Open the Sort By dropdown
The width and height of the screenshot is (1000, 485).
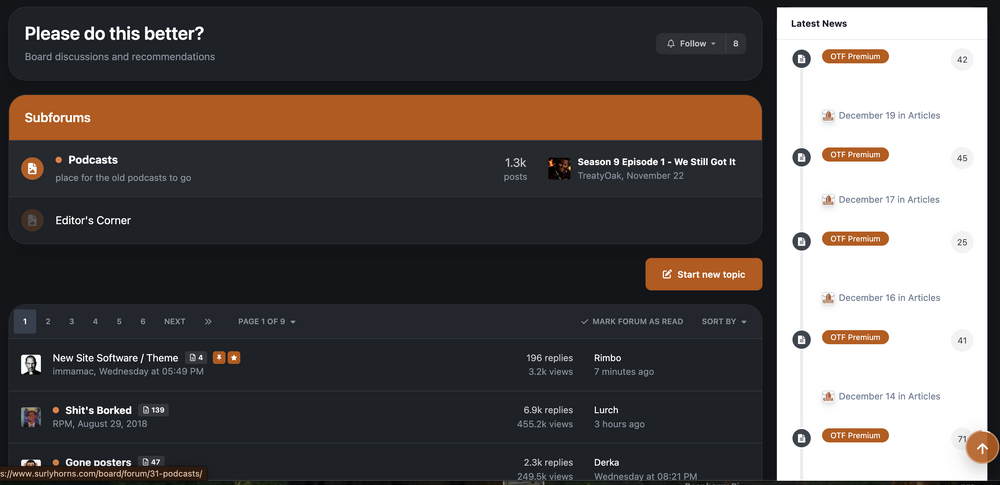pos(724,322)
